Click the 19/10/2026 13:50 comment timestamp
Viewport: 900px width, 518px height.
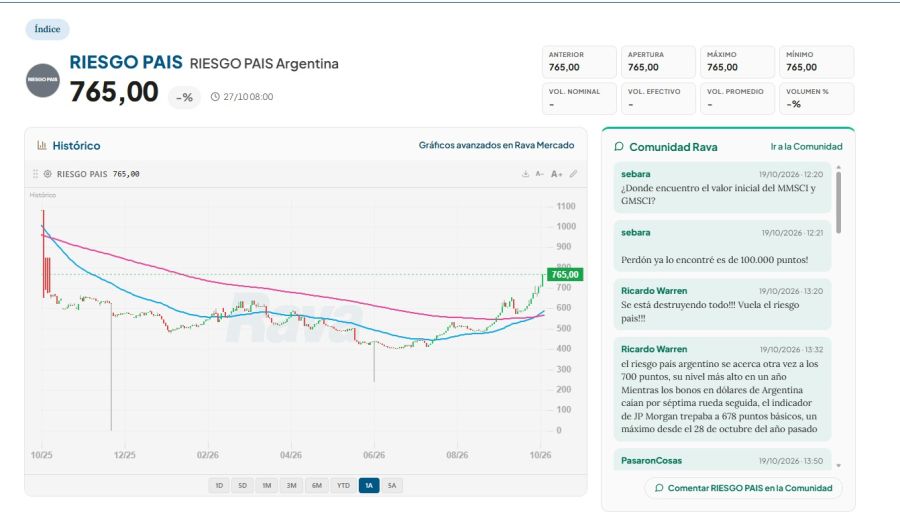pos(791,461)
